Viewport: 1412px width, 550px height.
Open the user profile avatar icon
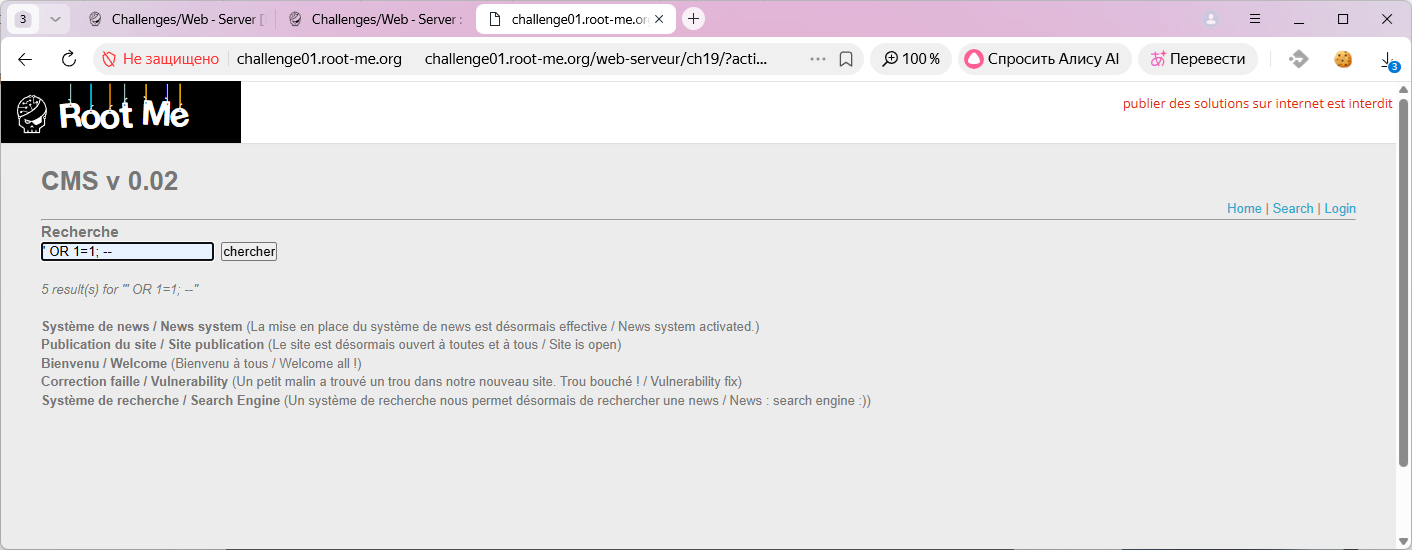coord(1211,19)
